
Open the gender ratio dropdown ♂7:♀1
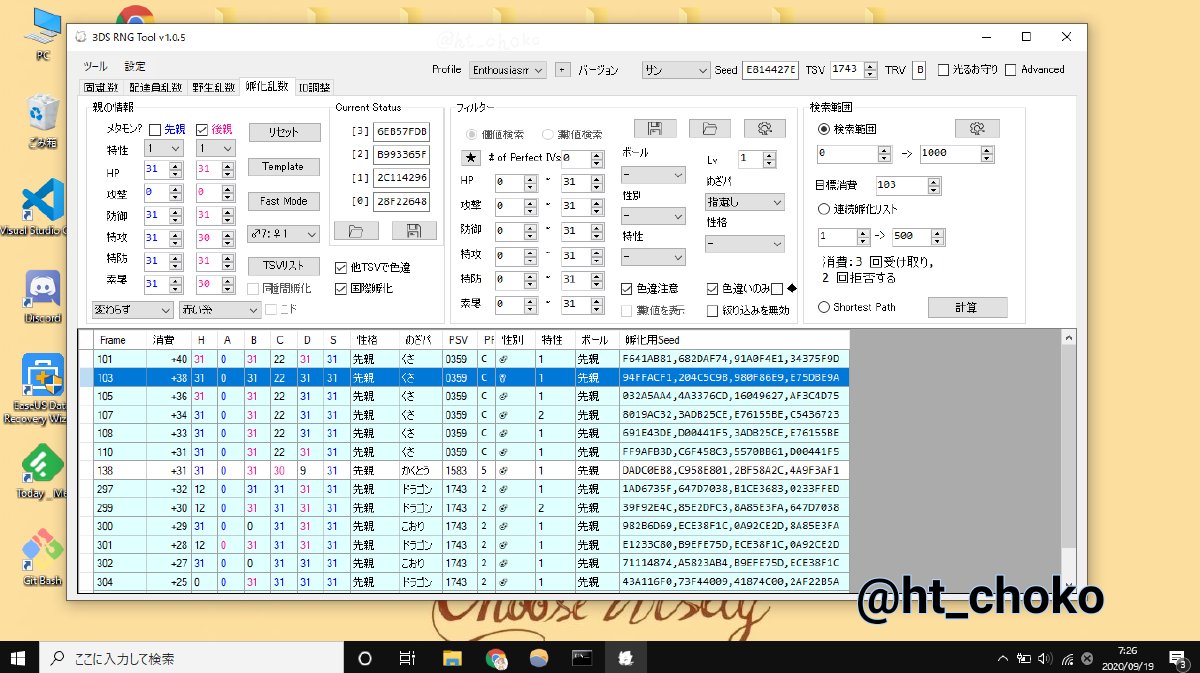[284, 234]
